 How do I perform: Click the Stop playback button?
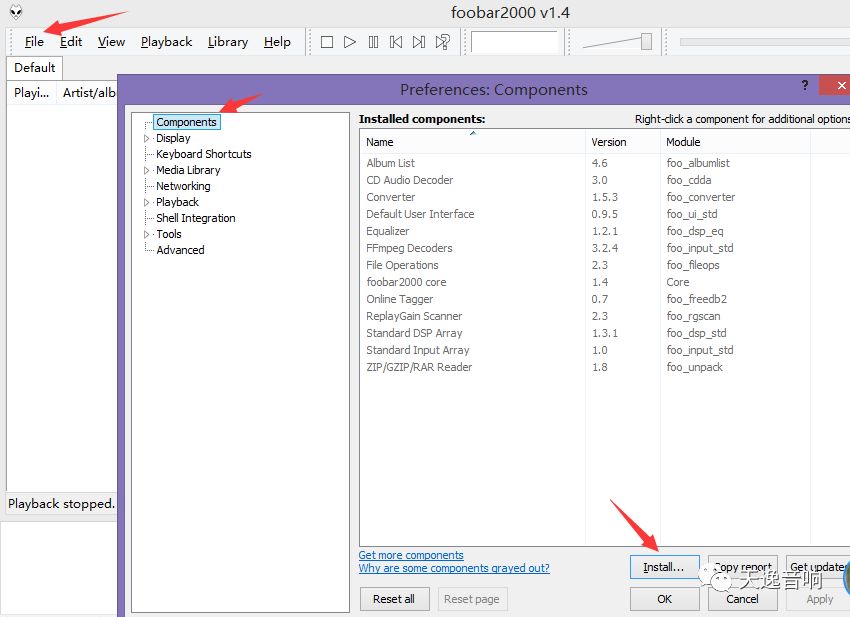point(327,42)
